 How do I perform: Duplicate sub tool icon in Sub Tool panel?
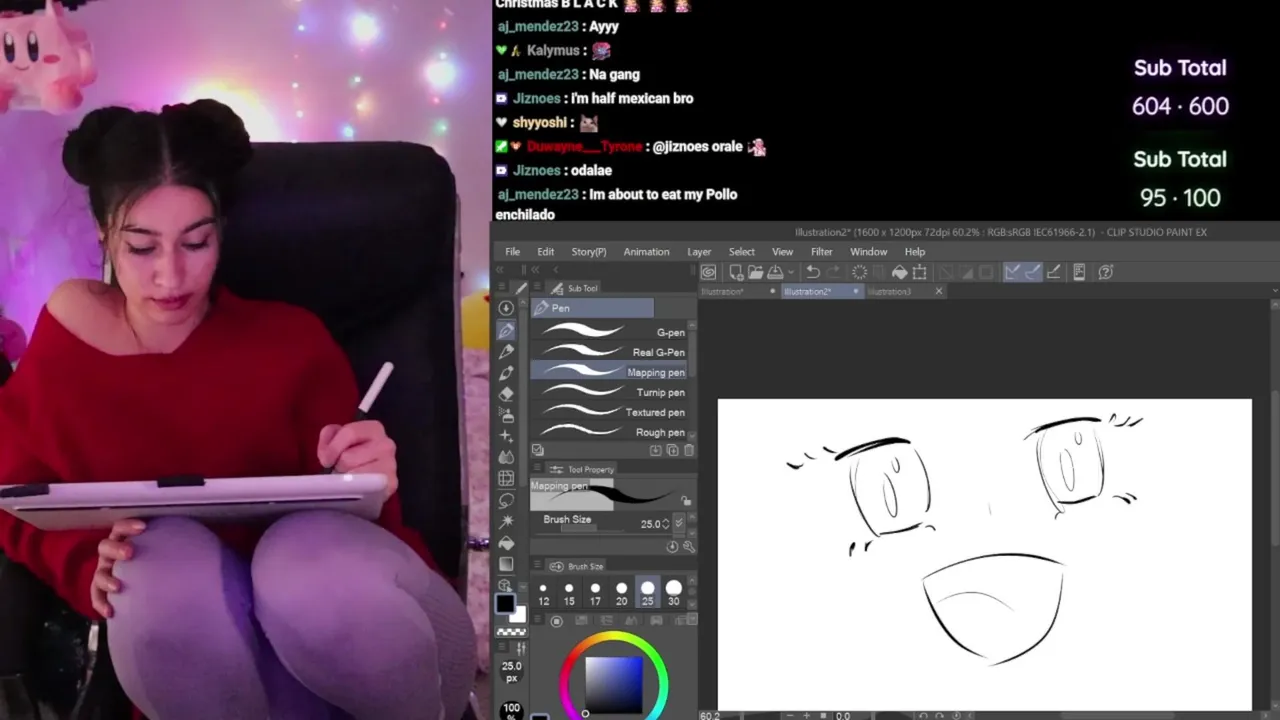click(672, 451)
